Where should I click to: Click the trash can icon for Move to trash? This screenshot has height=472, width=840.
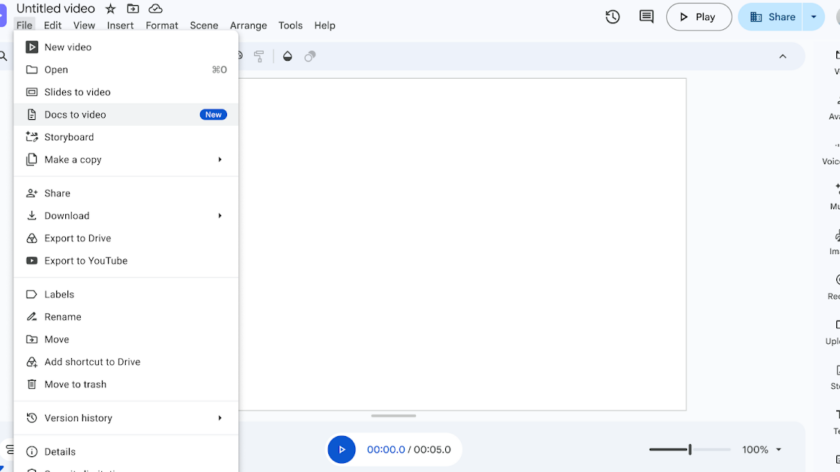tap(32, 385)
